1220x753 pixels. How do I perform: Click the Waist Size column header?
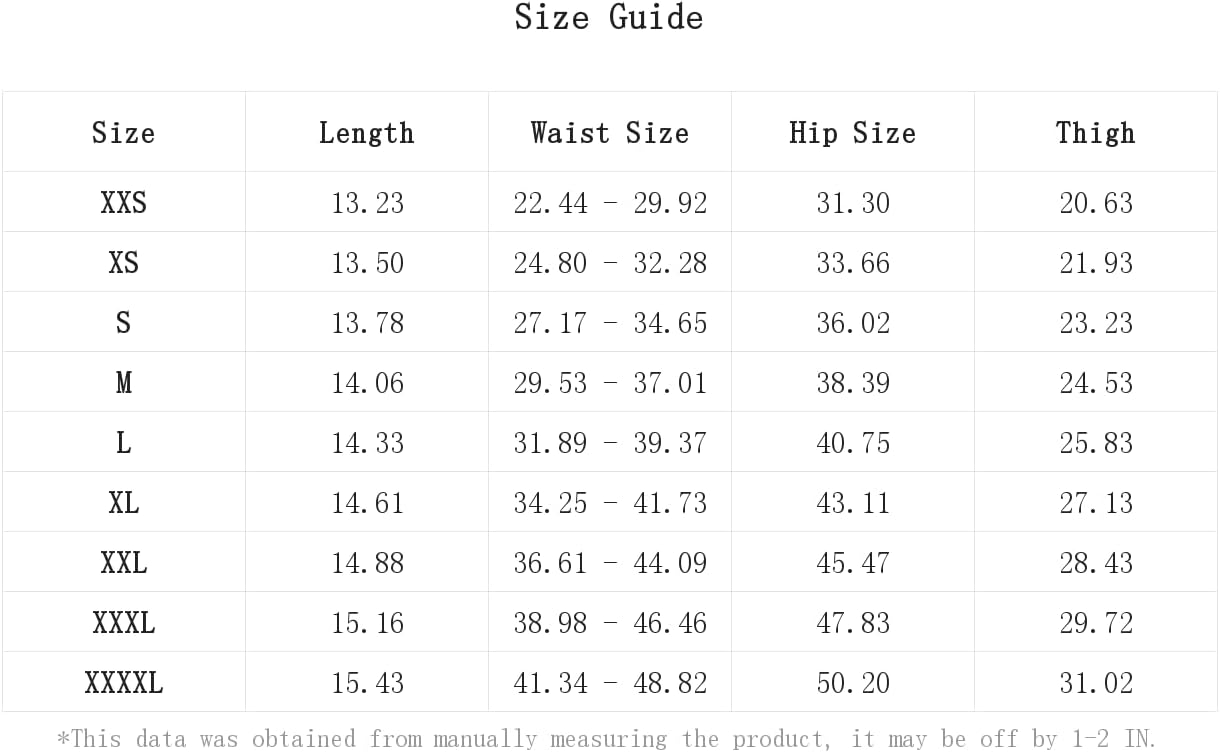[609, 133]
